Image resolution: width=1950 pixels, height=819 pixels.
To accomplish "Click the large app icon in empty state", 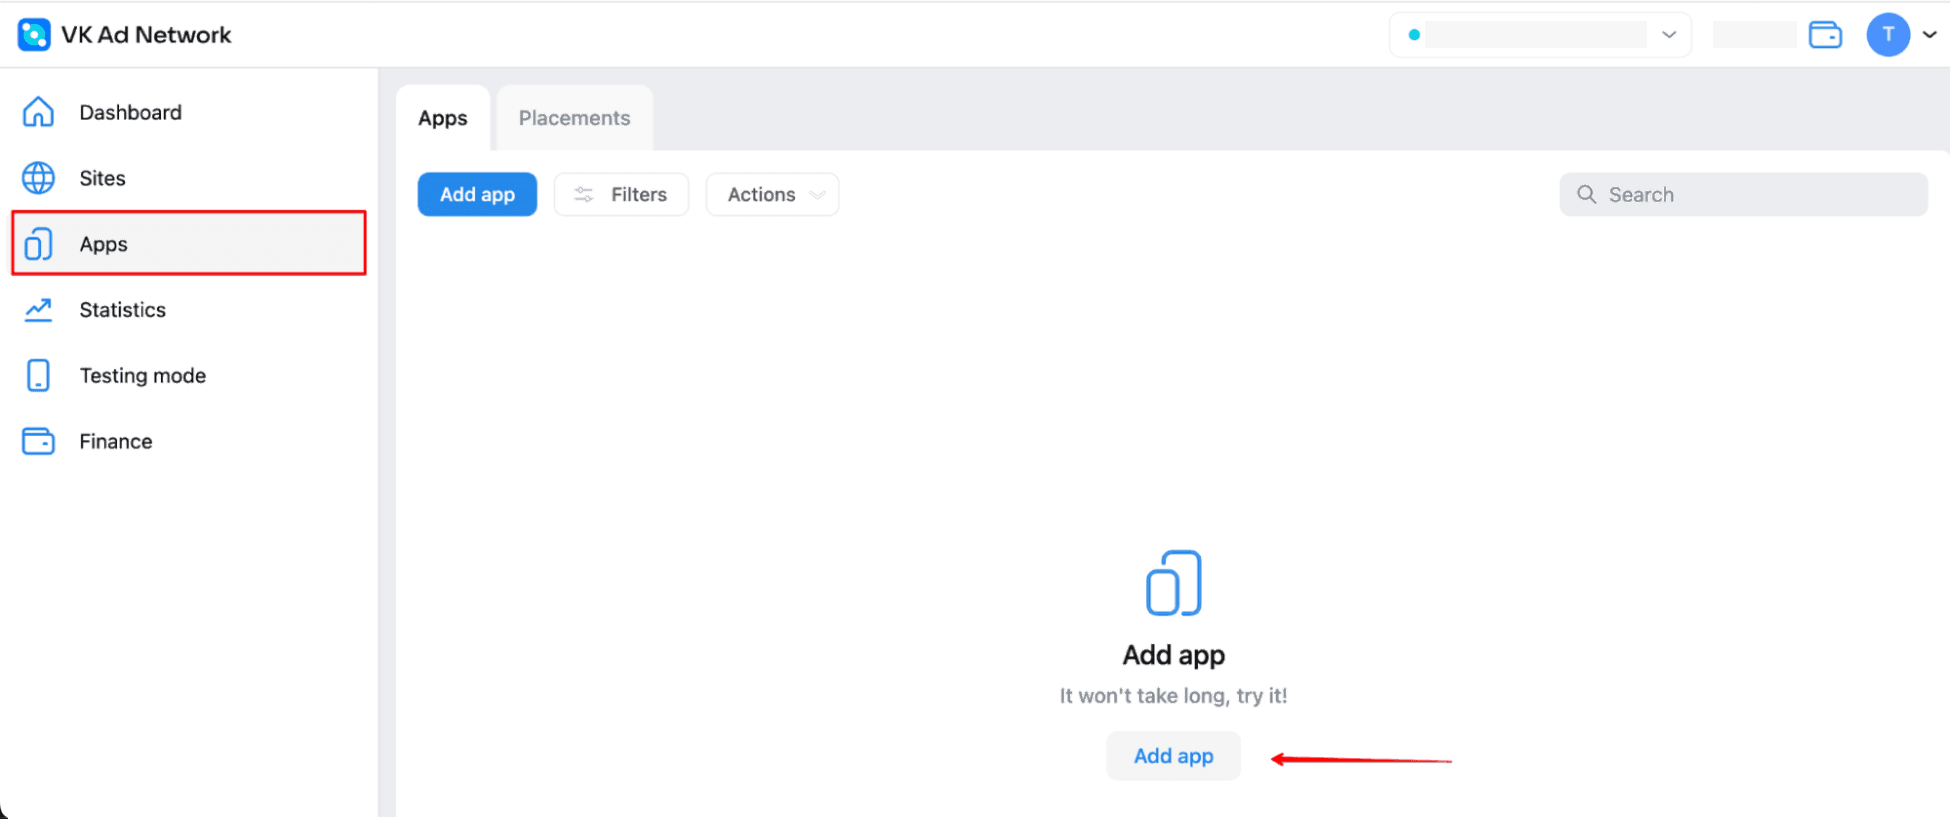I will tap(1173, 583).
